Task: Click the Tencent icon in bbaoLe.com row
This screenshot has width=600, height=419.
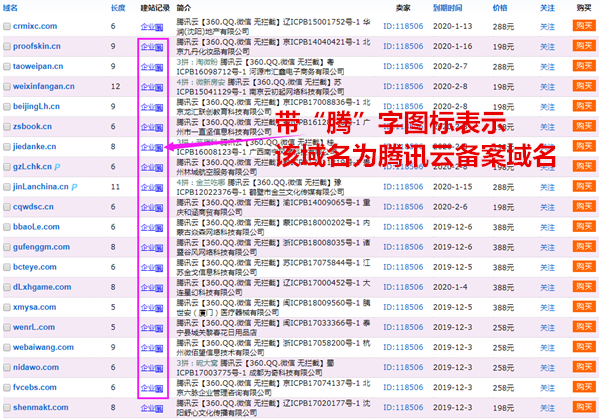Action: pos(159,228)
